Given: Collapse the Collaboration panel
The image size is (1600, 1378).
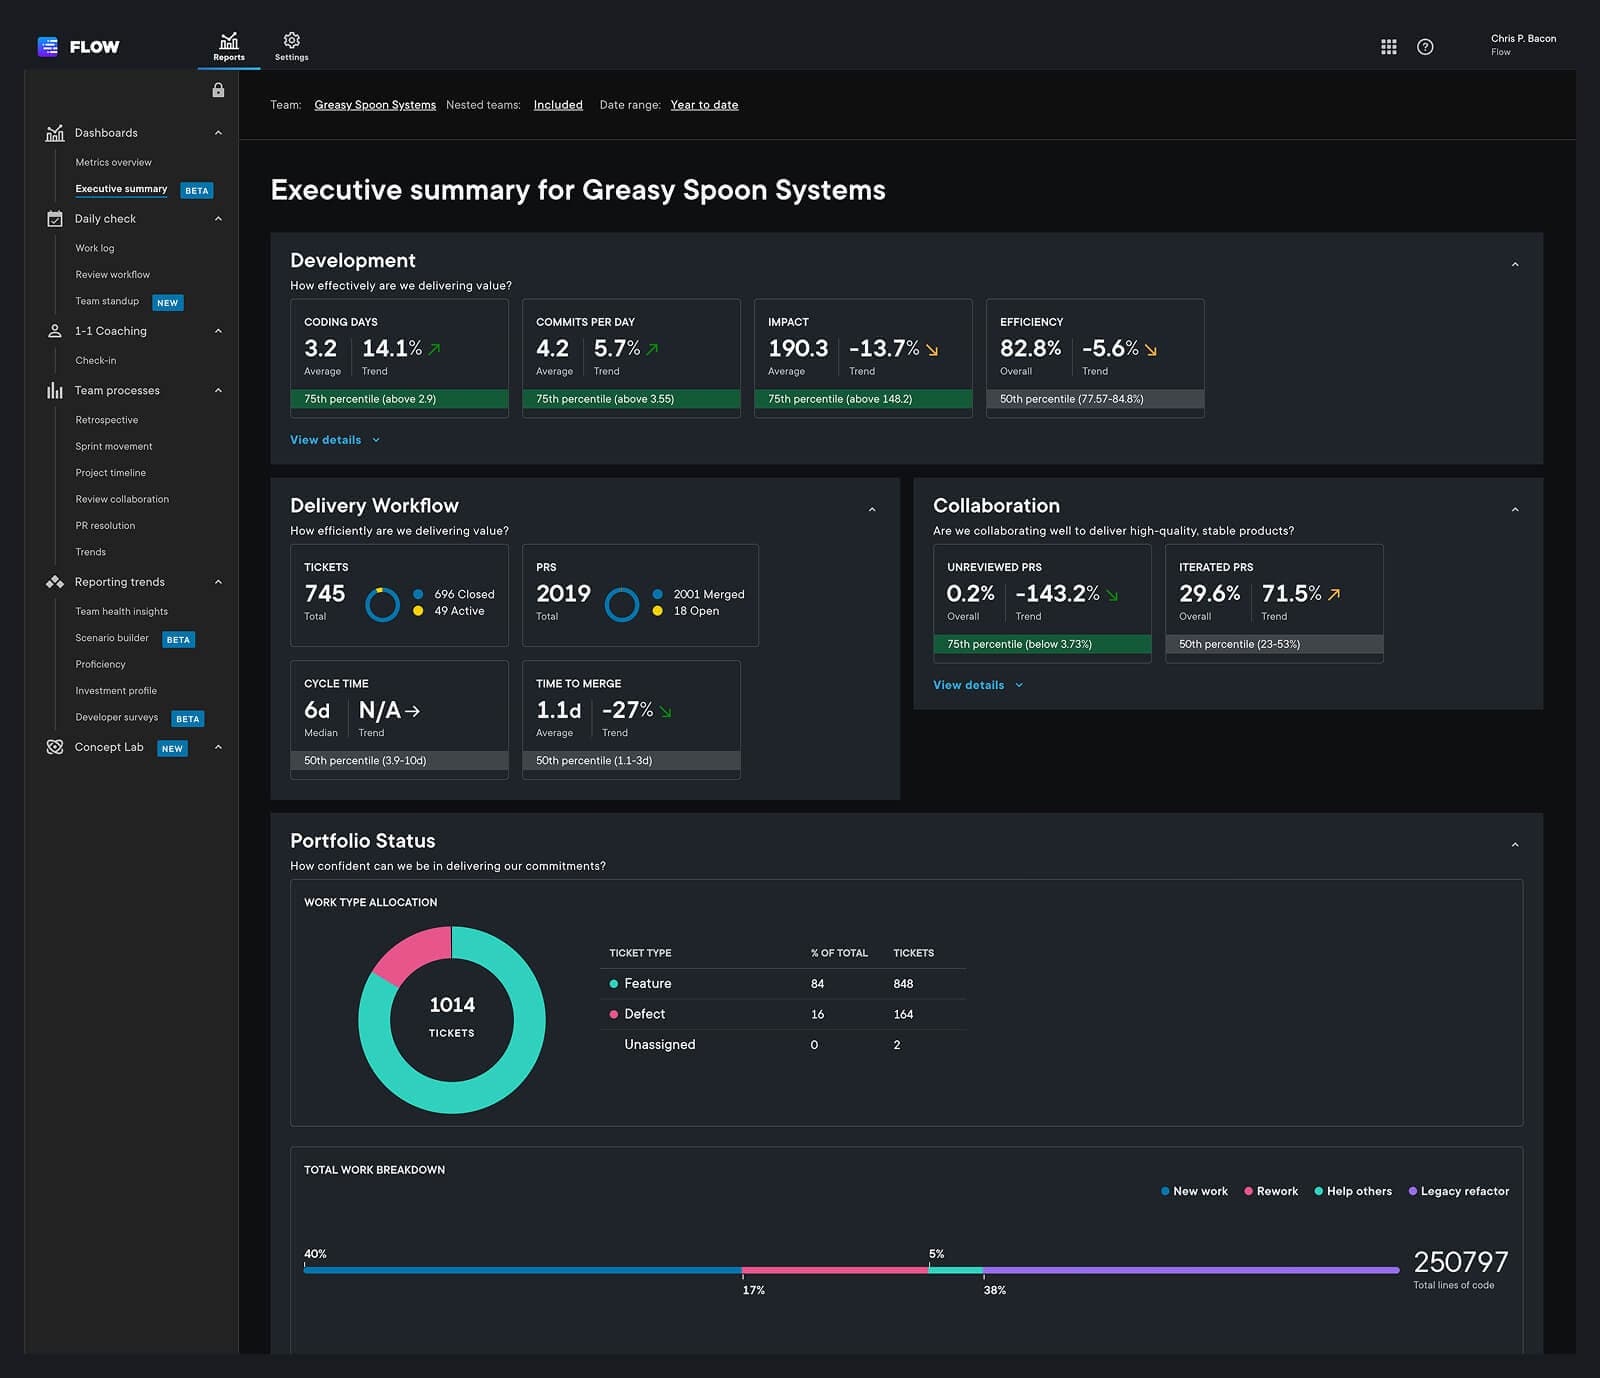Looking at the screenshot, I should [1515, 510].
